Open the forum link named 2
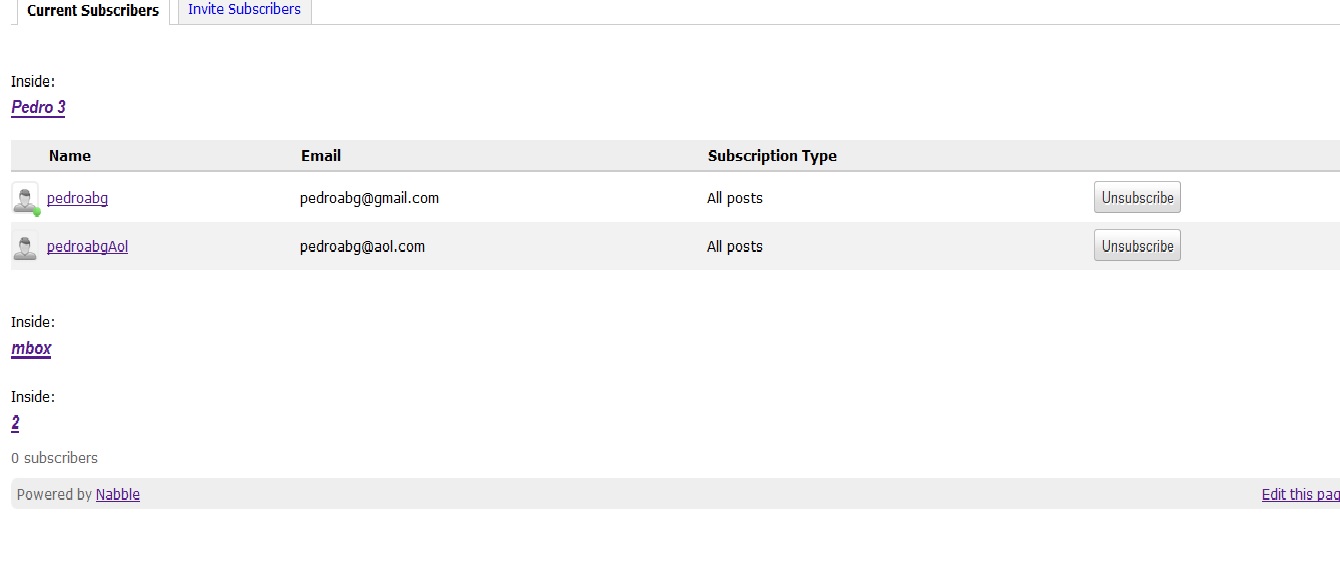 [x=15, y=423]
